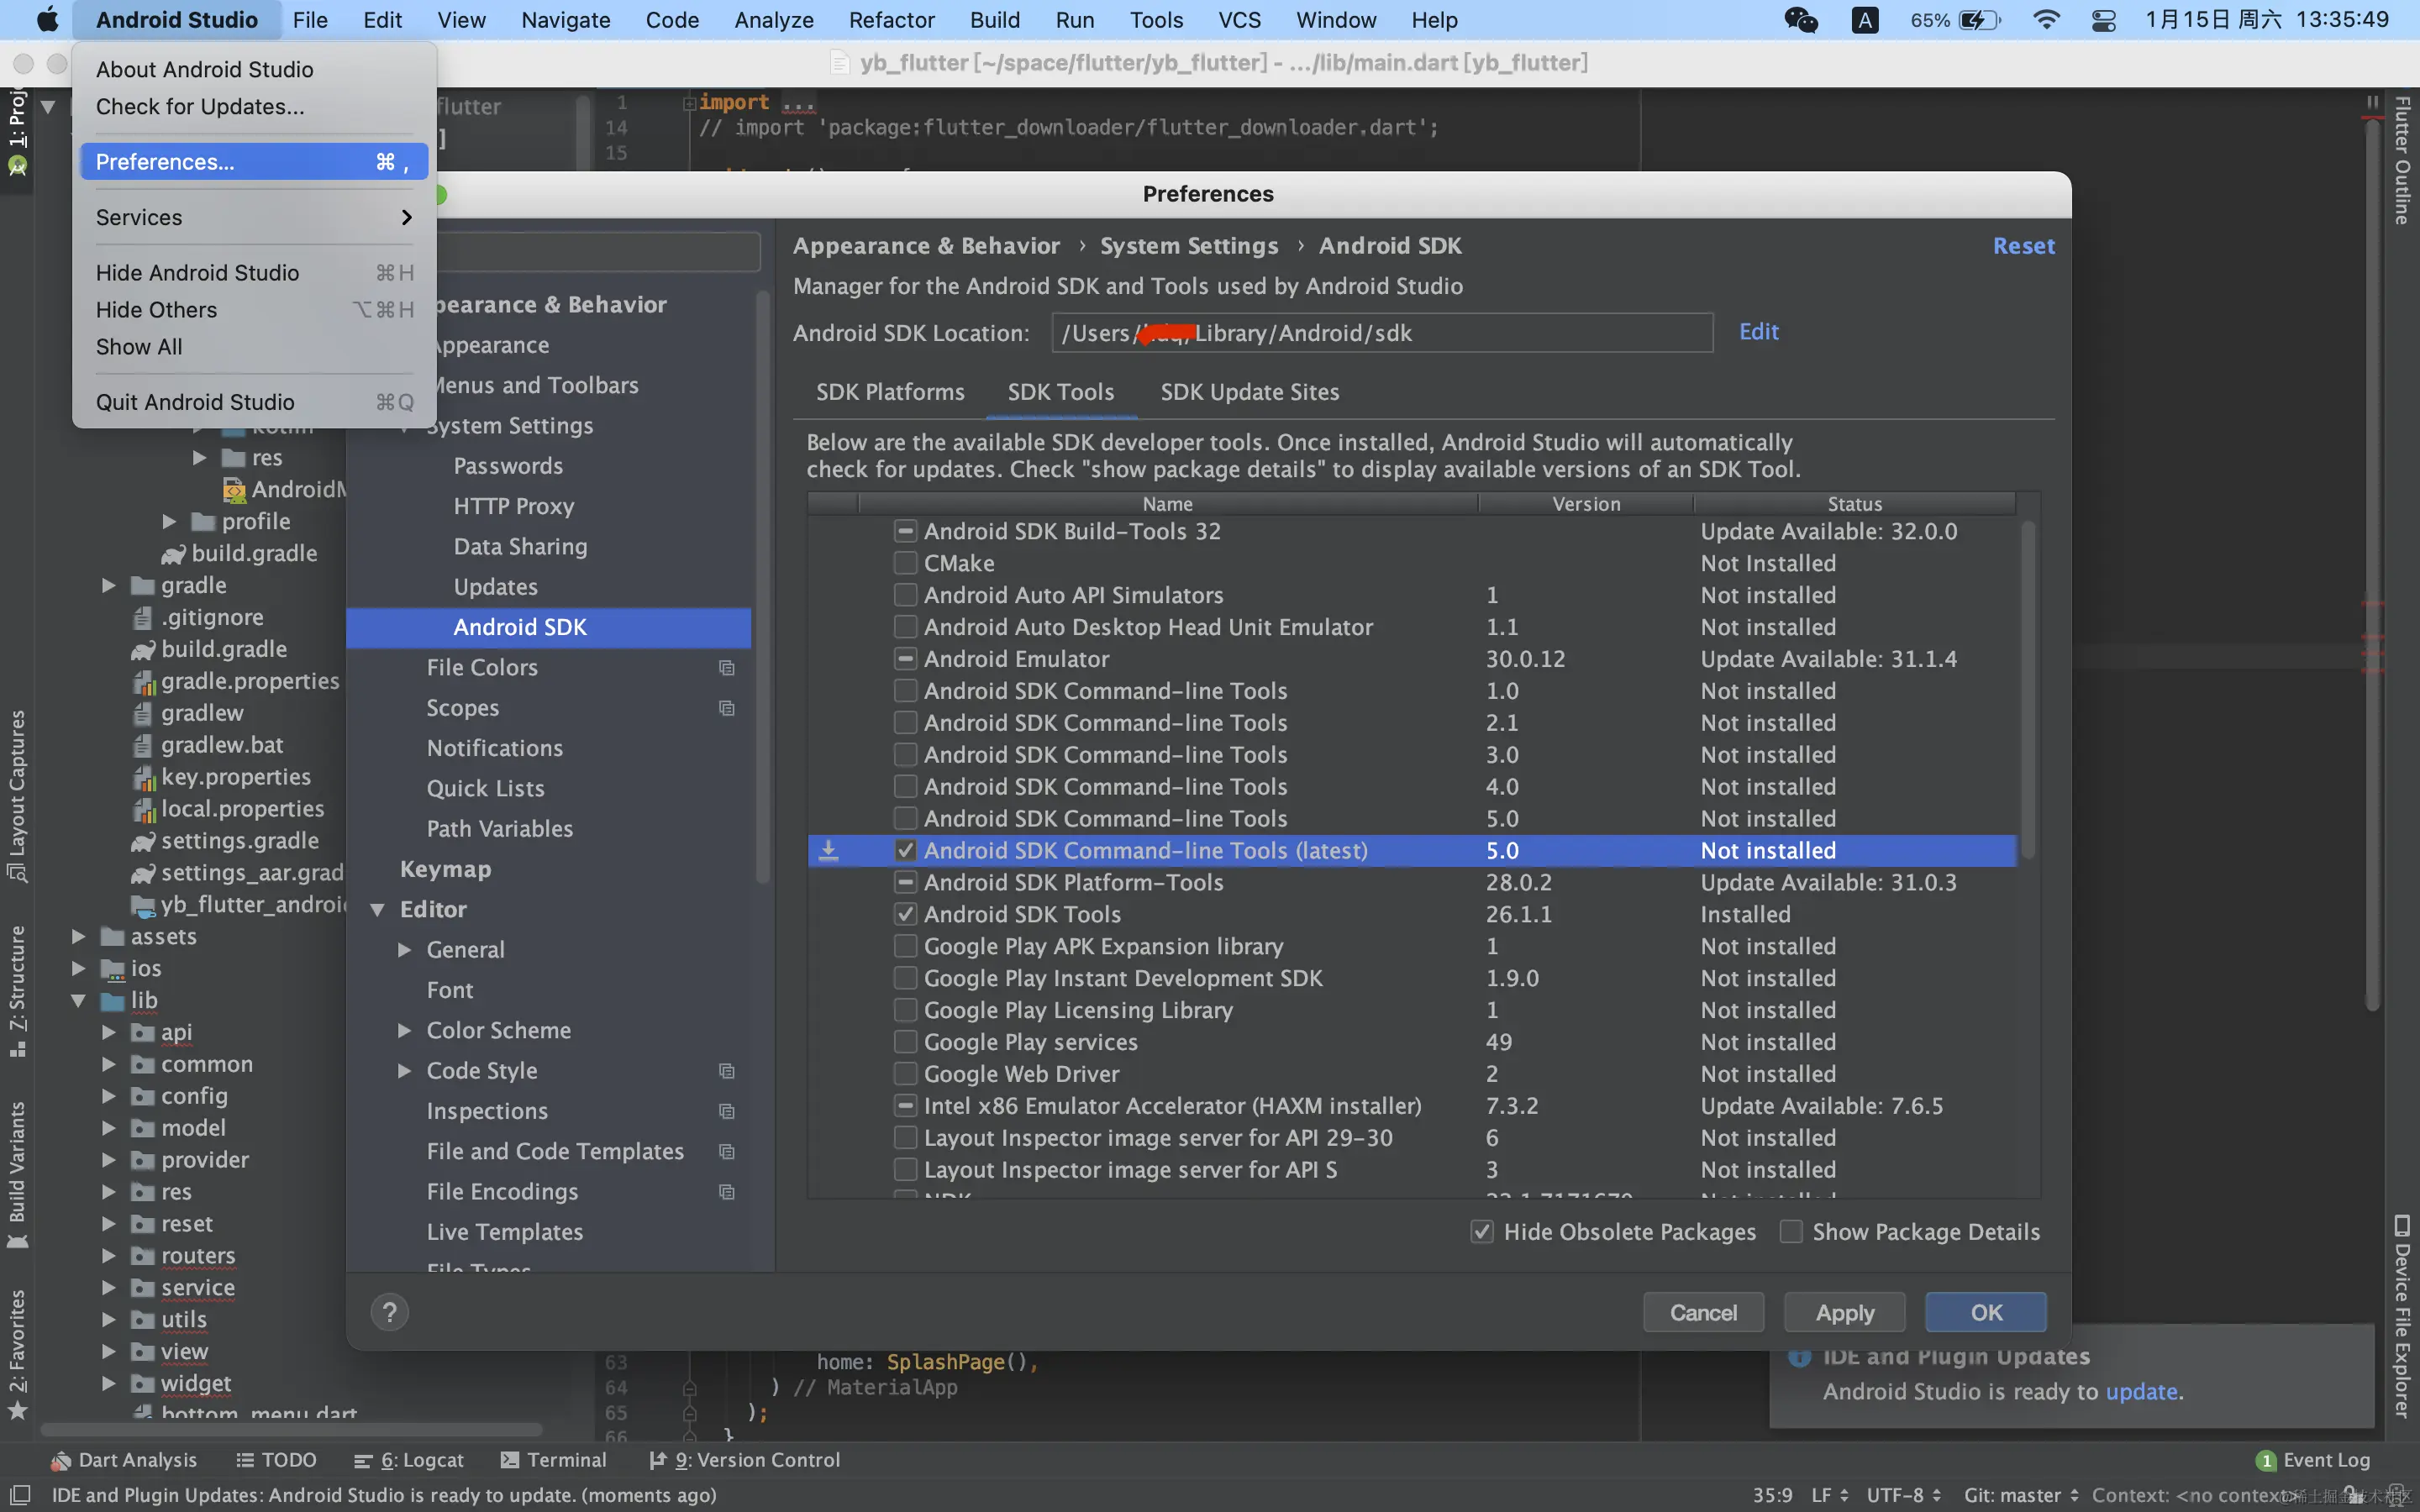2420x1512 pixels.
Task: Click the WeChat icon in menu bar
Action: (1801, 20)
